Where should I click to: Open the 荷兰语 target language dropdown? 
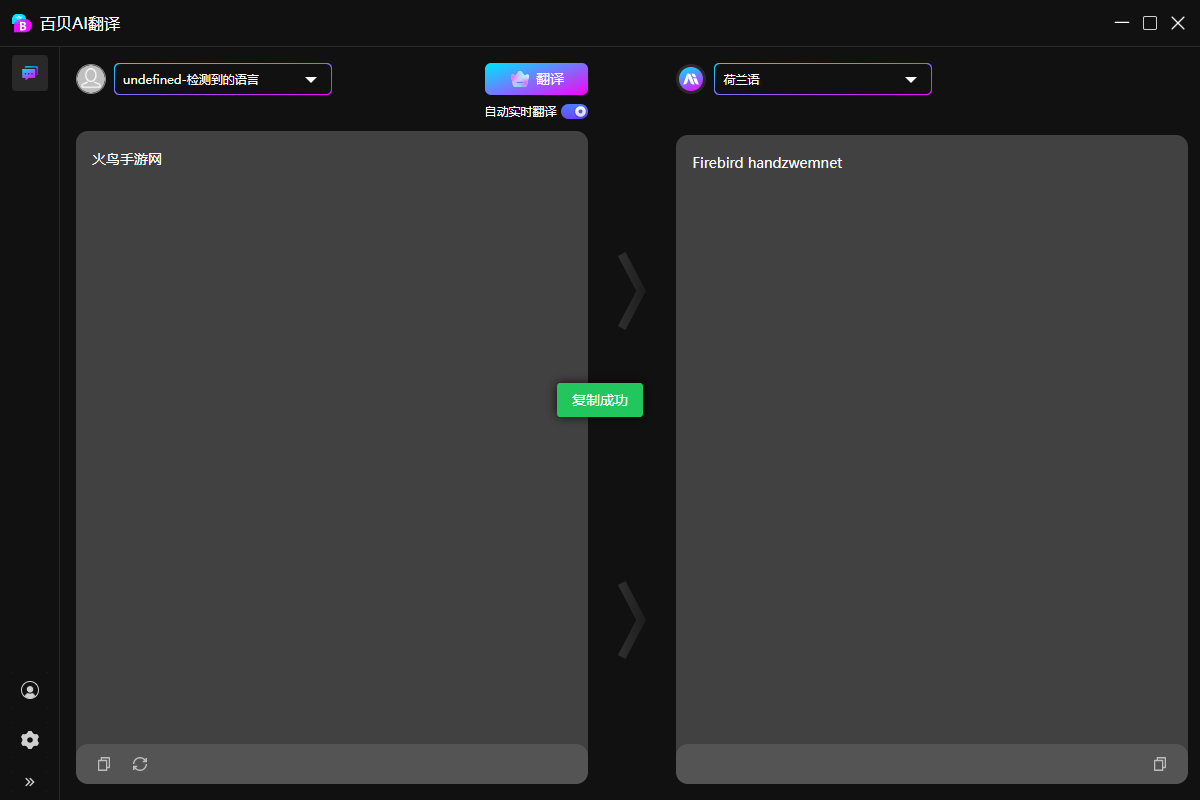point(823,79)
